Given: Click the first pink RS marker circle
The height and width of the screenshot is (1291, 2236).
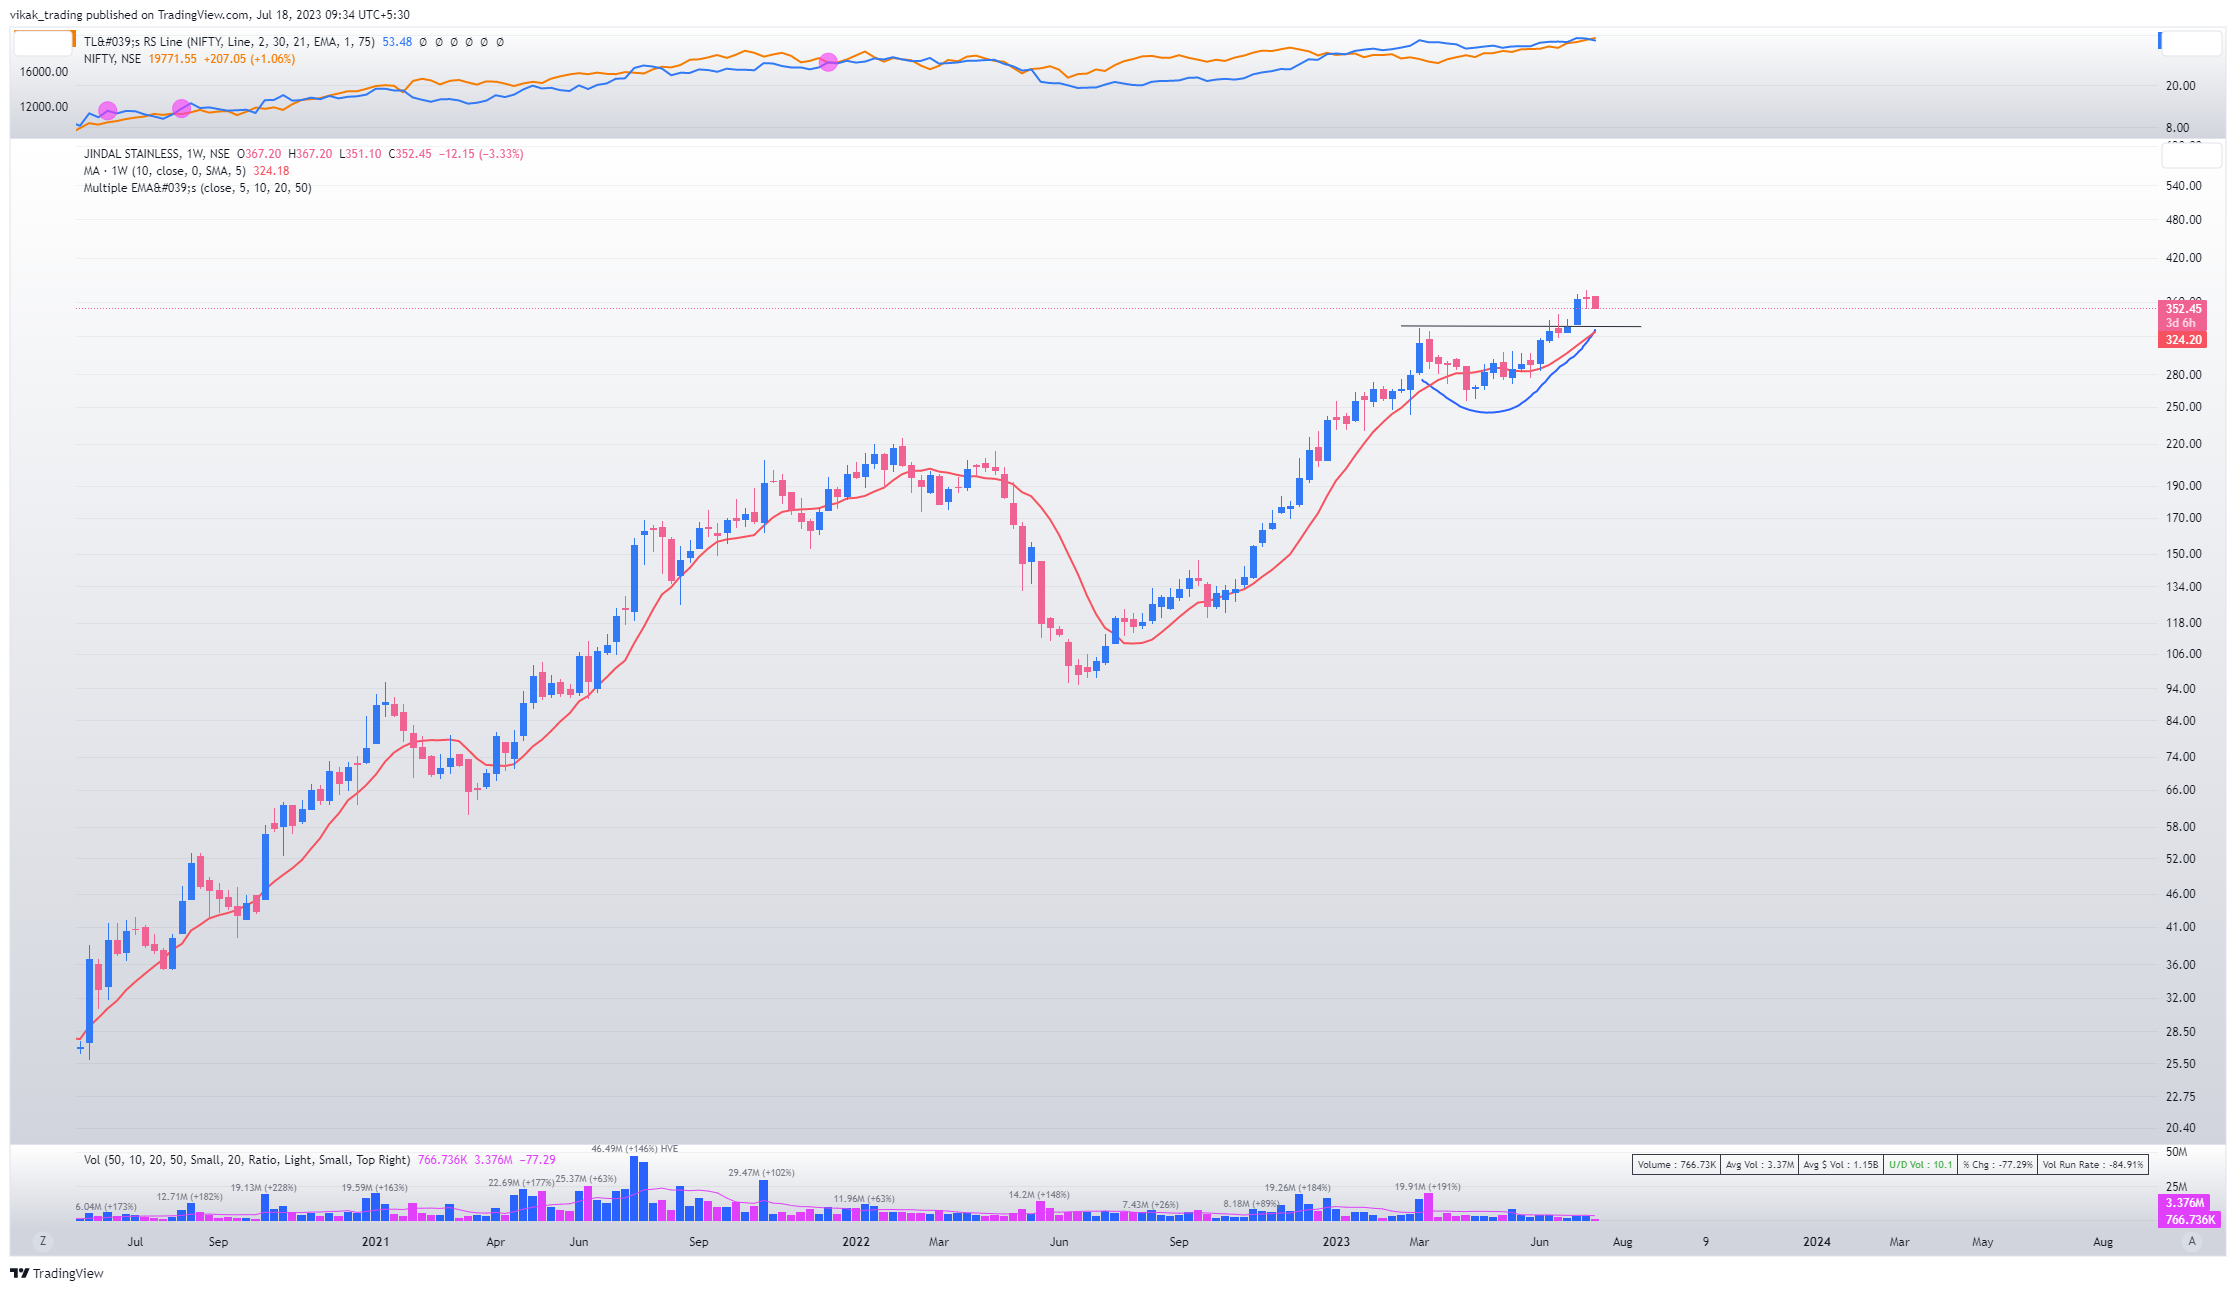Looking at the screenshot, I should click(108, 111).
